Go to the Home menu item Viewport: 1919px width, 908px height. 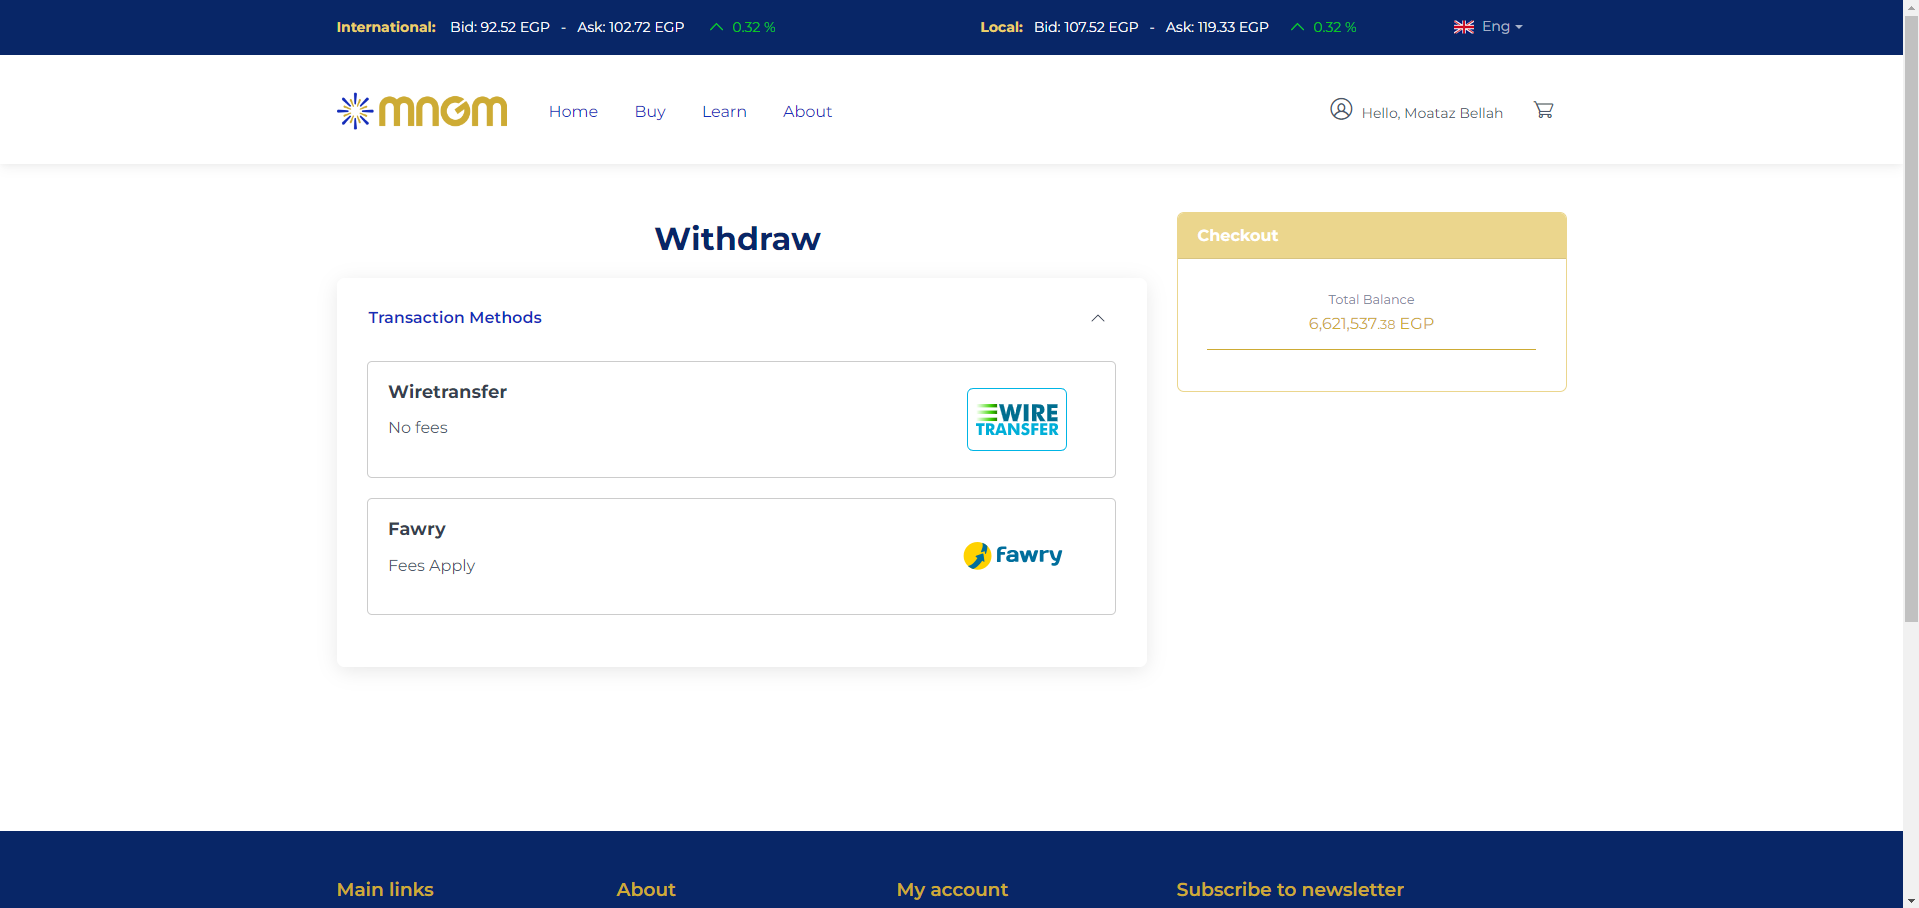[x=573, y=112]
